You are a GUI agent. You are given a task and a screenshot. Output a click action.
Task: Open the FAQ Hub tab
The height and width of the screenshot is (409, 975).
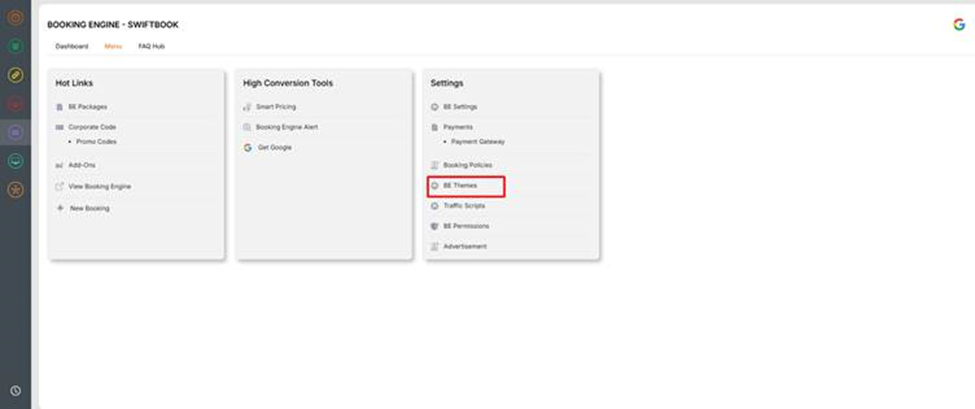point(151,46)
